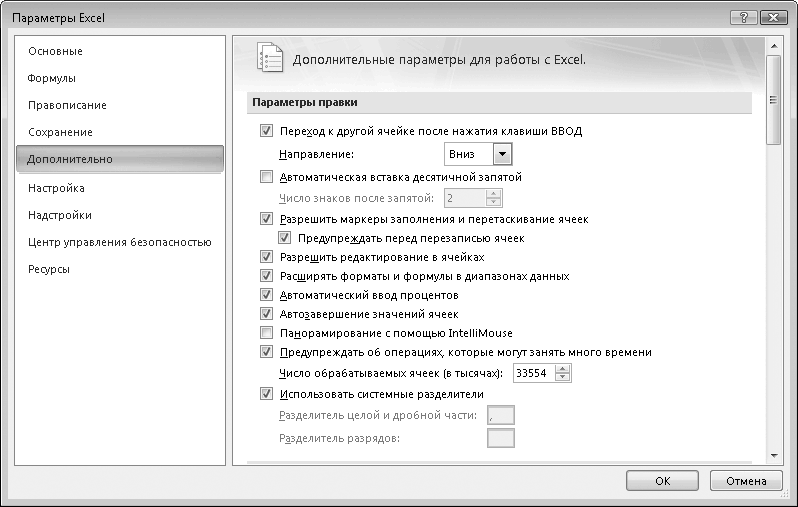The width and height of the screenshot is (798, 507).
Task: Click the scrollbar up arrow
Action: (x=774, y=46)
